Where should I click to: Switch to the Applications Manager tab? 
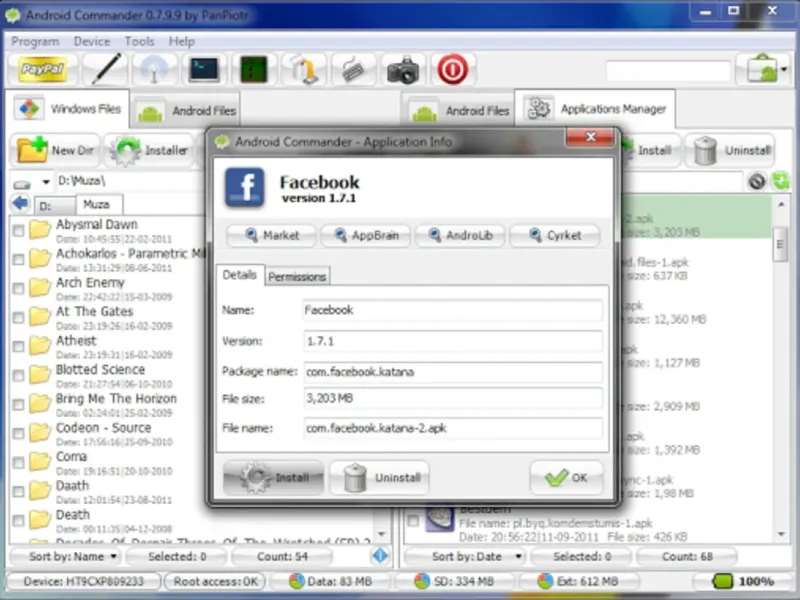click(x=595, y=109)
